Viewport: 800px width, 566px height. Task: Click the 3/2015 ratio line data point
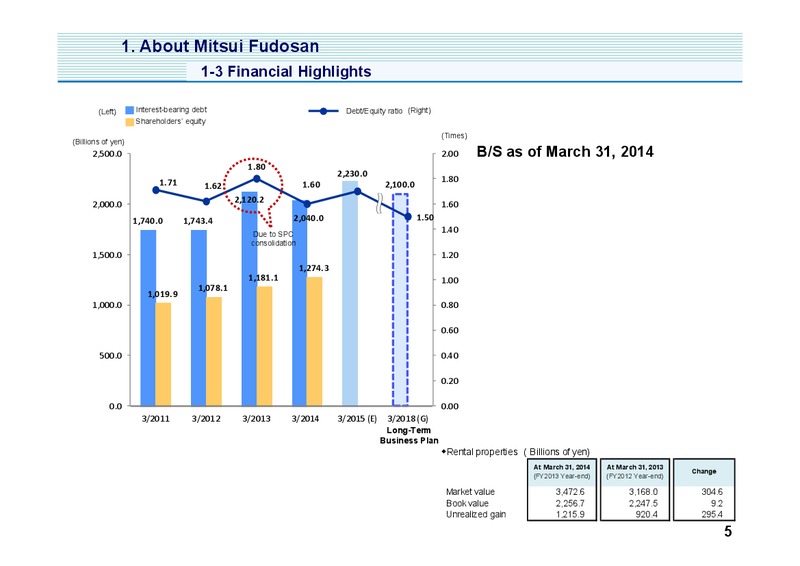pyautogui.click(x=358, y=191)
